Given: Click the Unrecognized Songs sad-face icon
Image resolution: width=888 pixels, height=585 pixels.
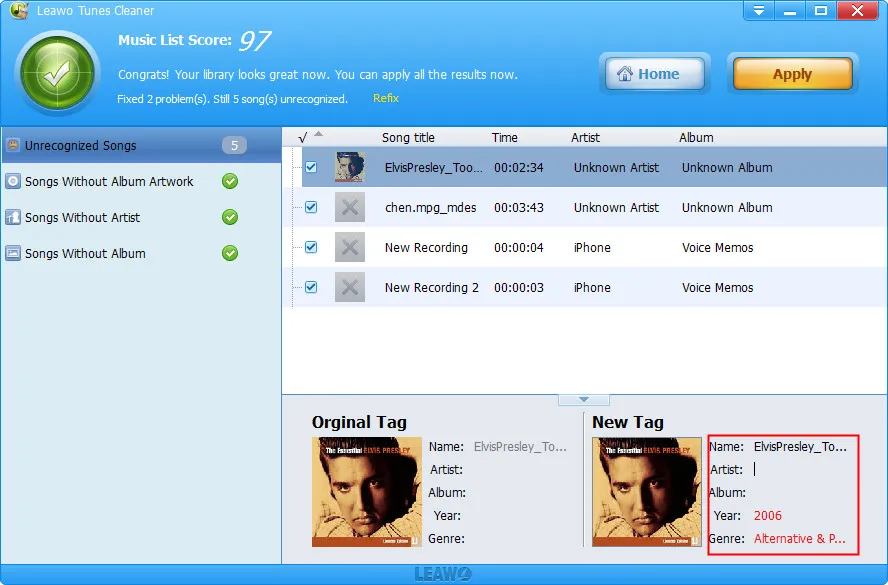Looking at the screenshot, I should pos(13,145).
